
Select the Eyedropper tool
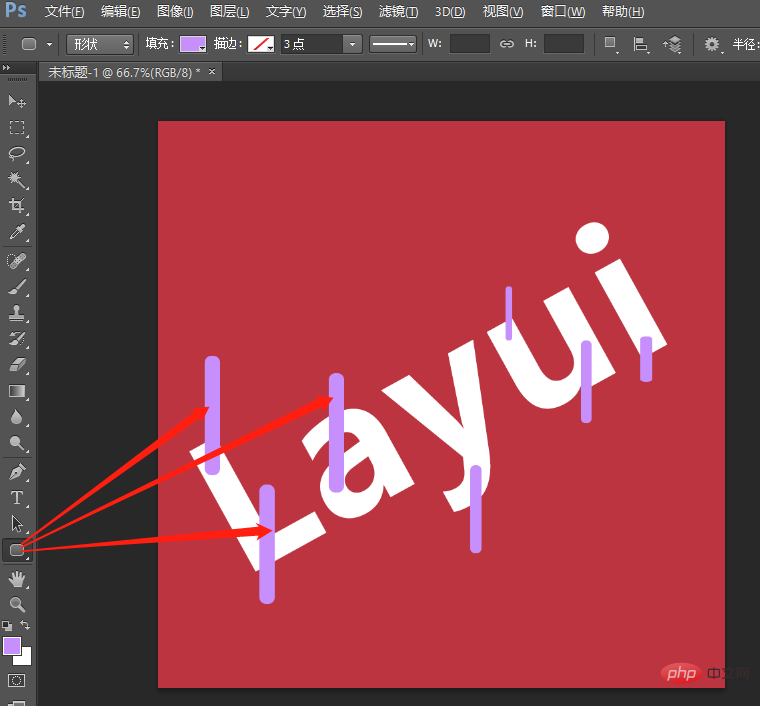pos(17,232)
